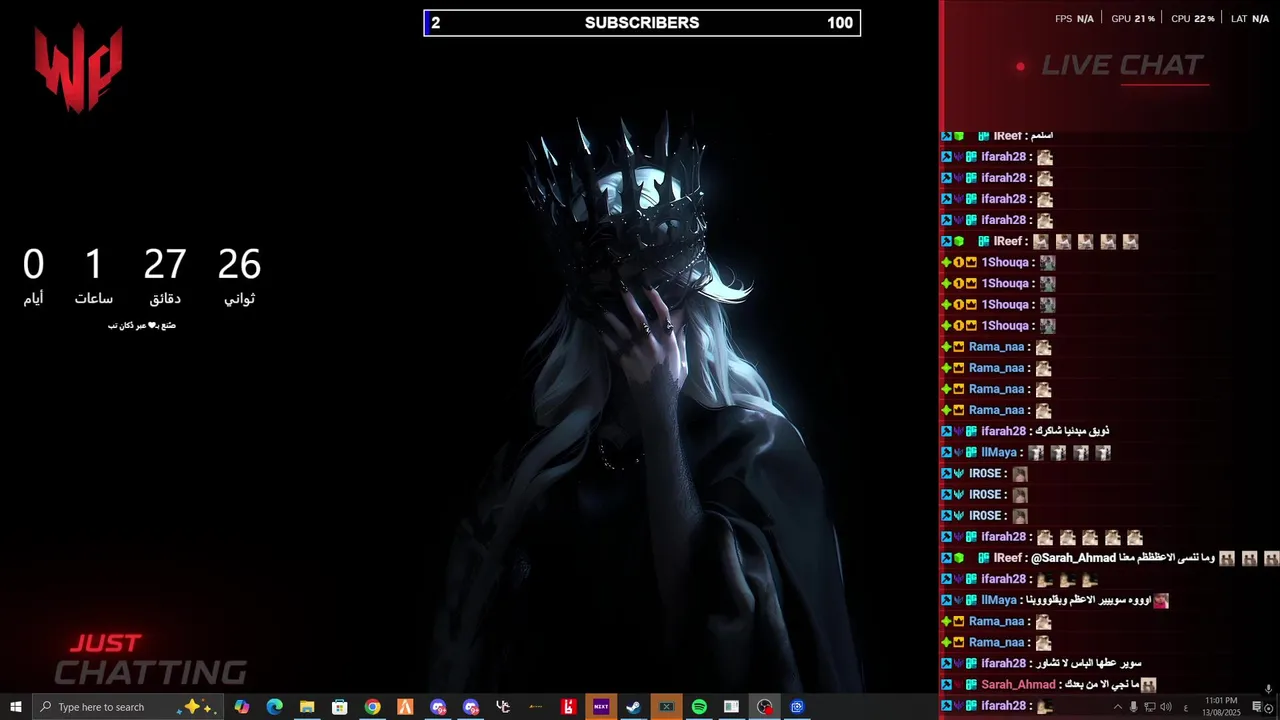Click the Sarah_Ahmad username in chat
1280x720 pixels.
[x=1018, y=685]
